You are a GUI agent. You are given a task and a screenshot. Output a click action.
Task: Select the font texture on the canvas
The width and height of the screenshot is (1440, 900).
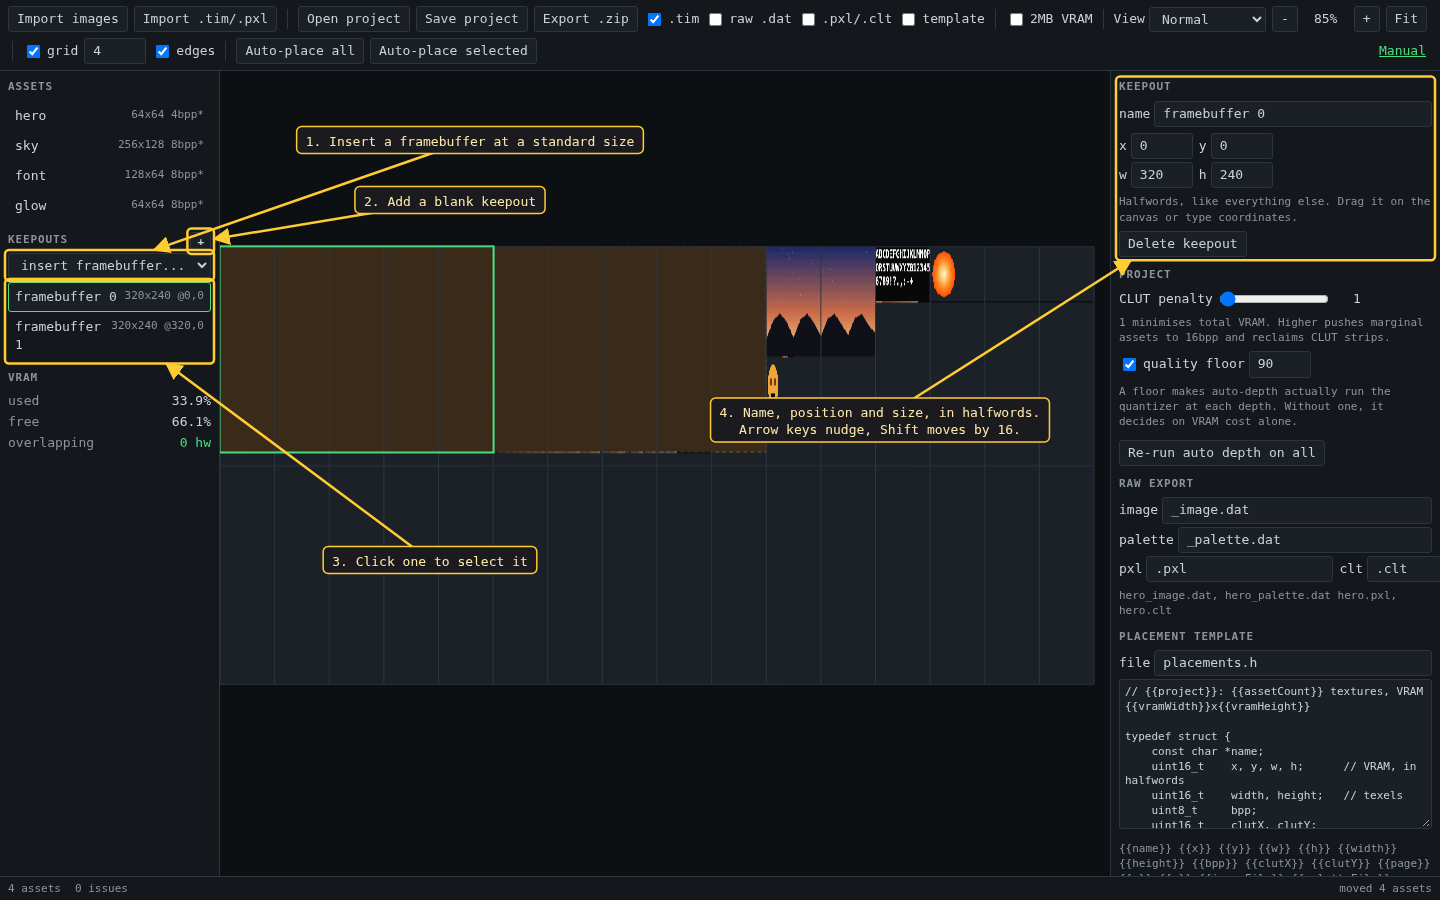coord(903,274)
